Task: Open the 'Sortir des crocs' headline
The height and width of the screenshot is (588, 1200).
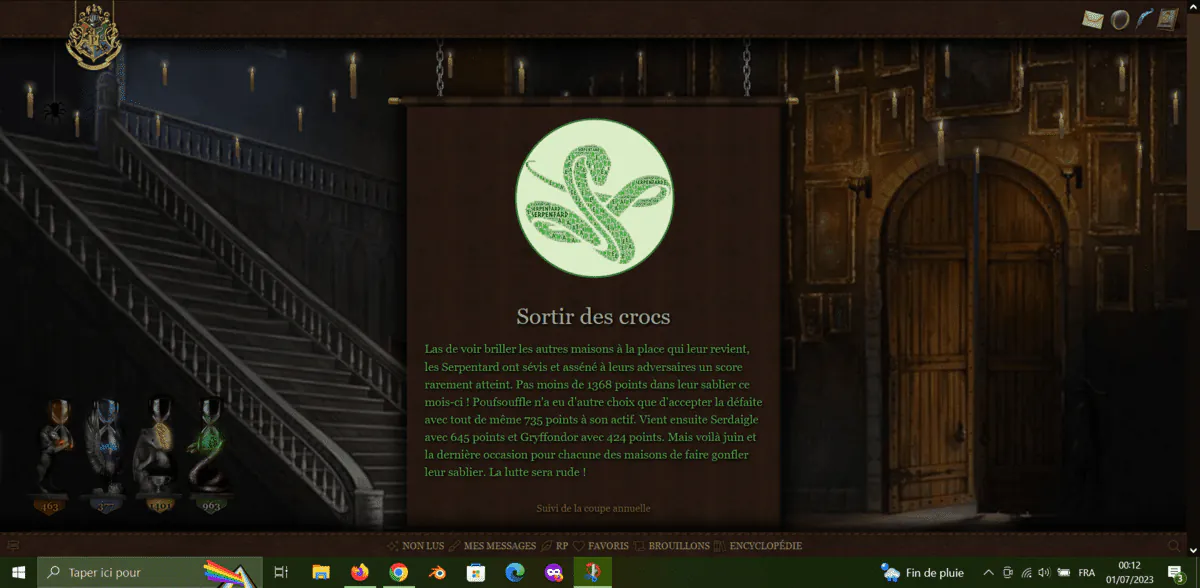Action: tap(593, 317)
